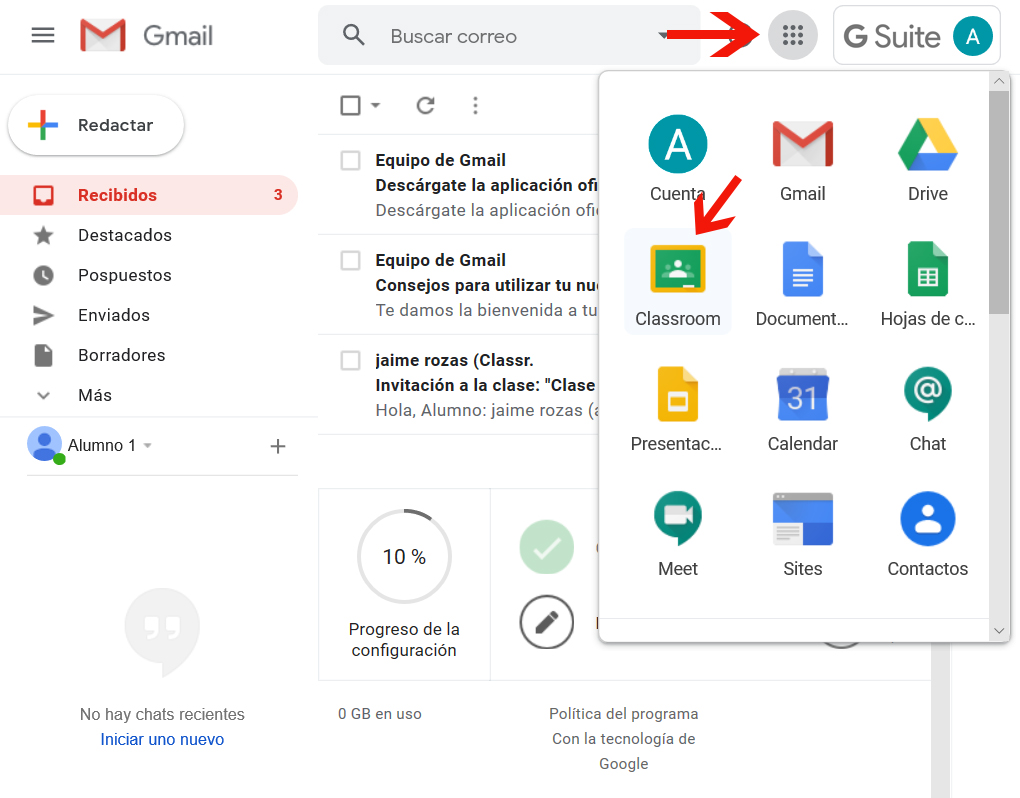Launch Calendar from the apps panel
Viewport: 1020px width, 798px height.
803,408
